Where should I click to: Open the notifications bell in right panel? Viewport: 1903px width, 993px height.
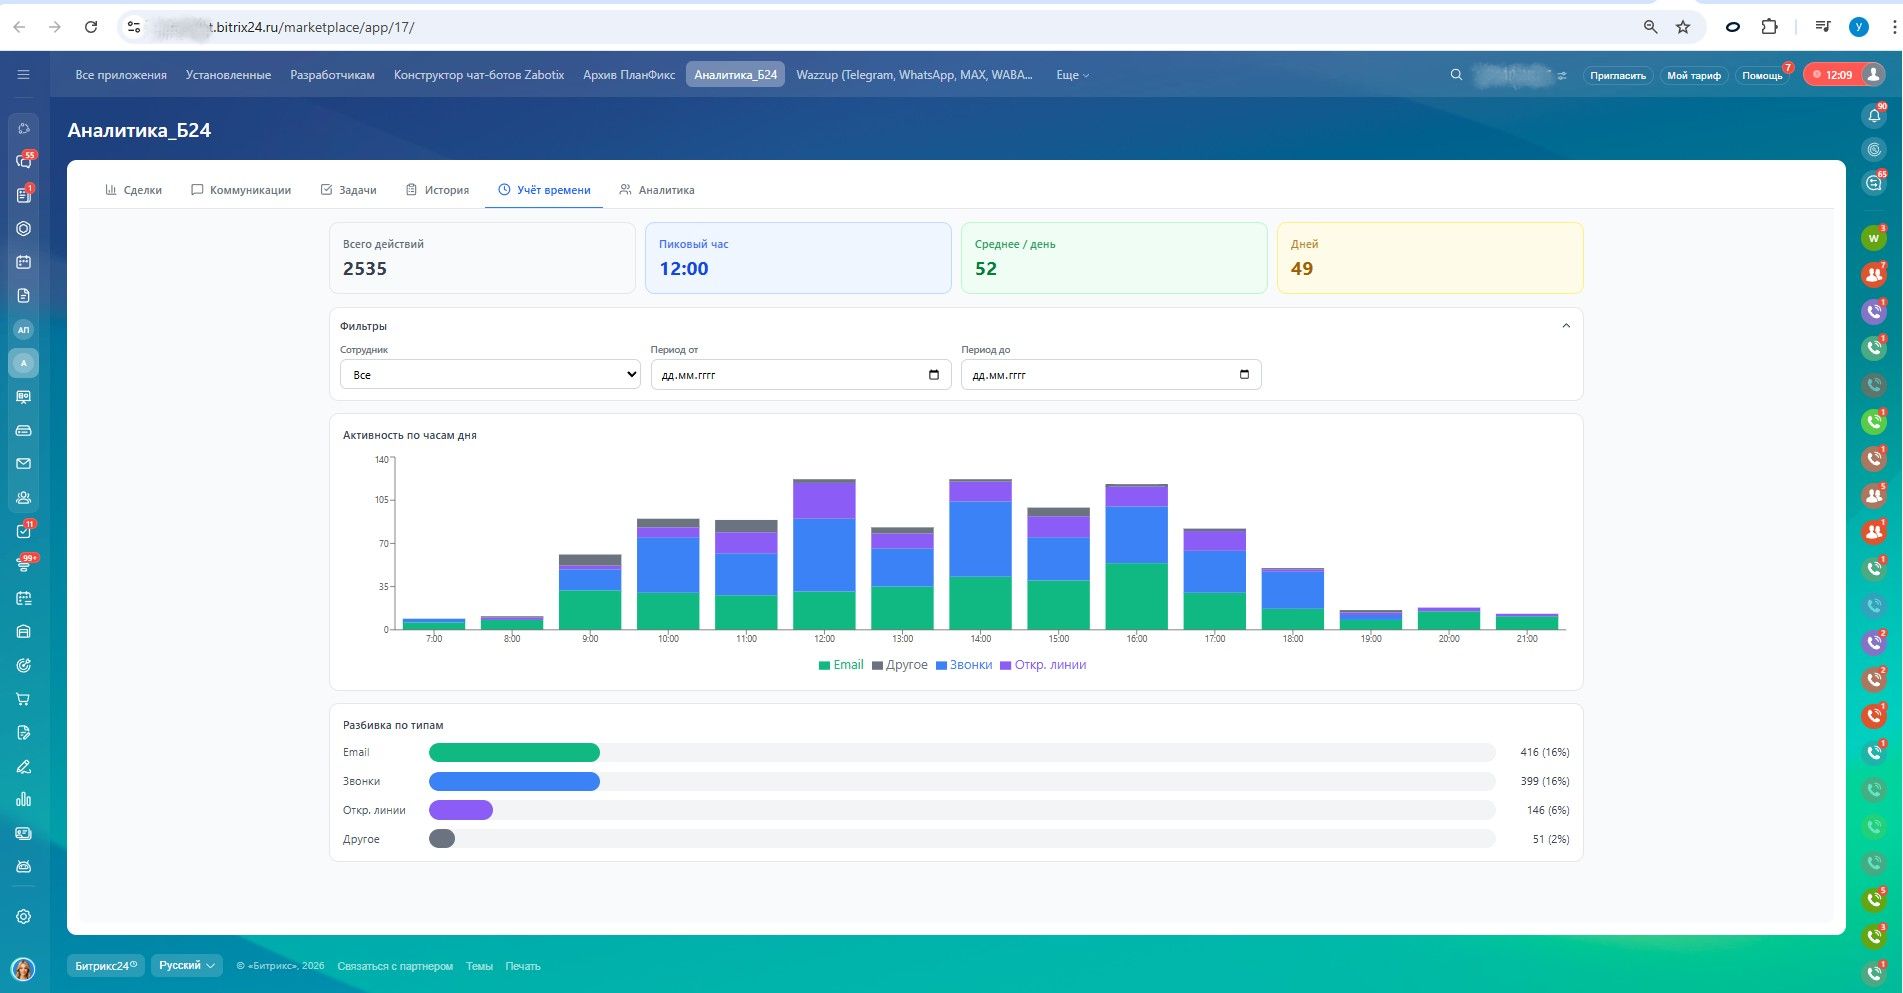(1874, 116)
